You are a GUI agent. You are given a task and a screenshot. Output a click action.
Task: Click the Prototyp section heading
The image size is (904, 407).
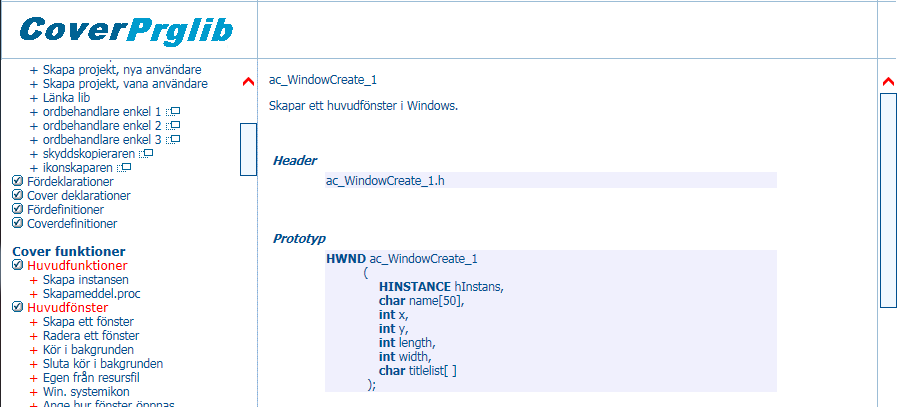299,238
